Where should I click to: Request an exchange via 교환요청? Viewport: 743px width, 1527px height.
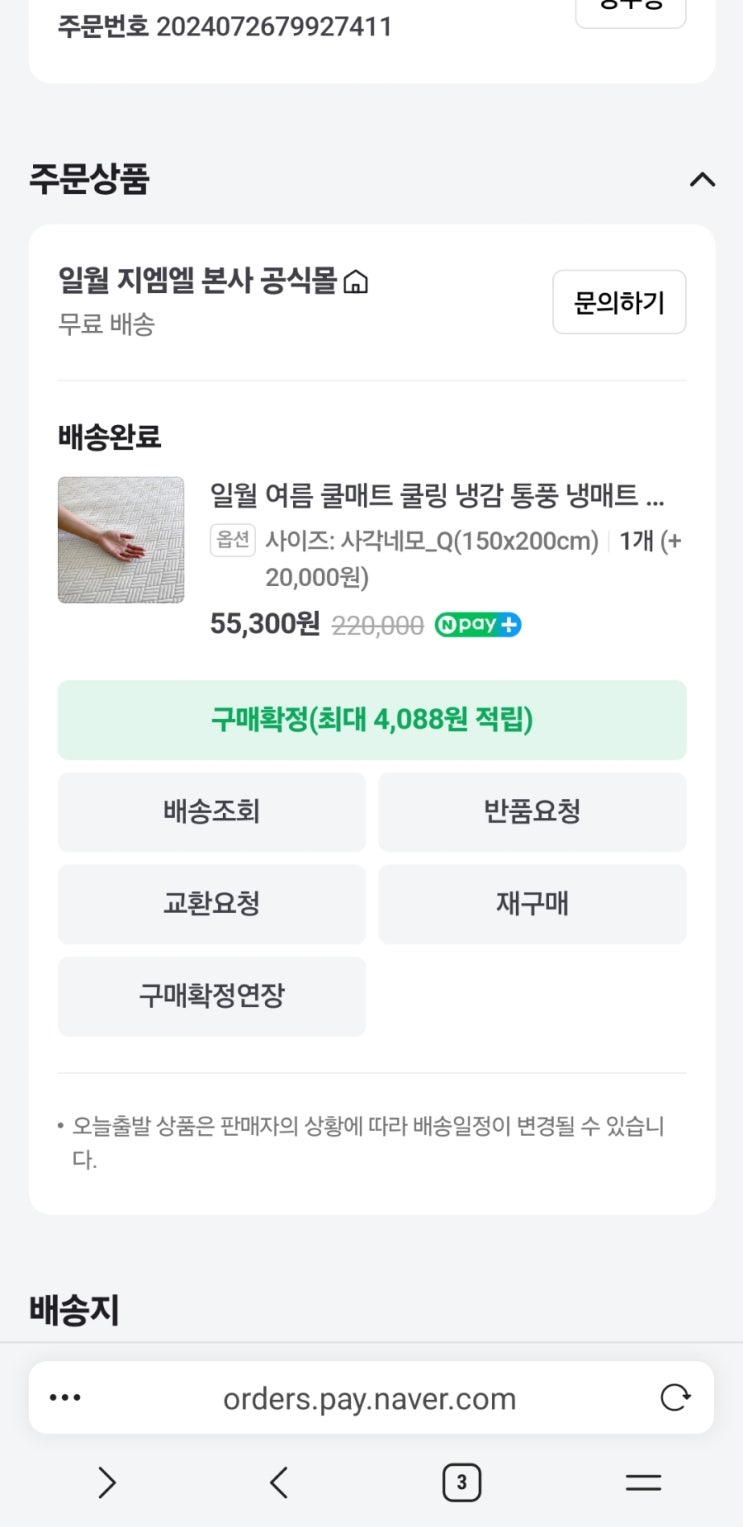point(212,904)
